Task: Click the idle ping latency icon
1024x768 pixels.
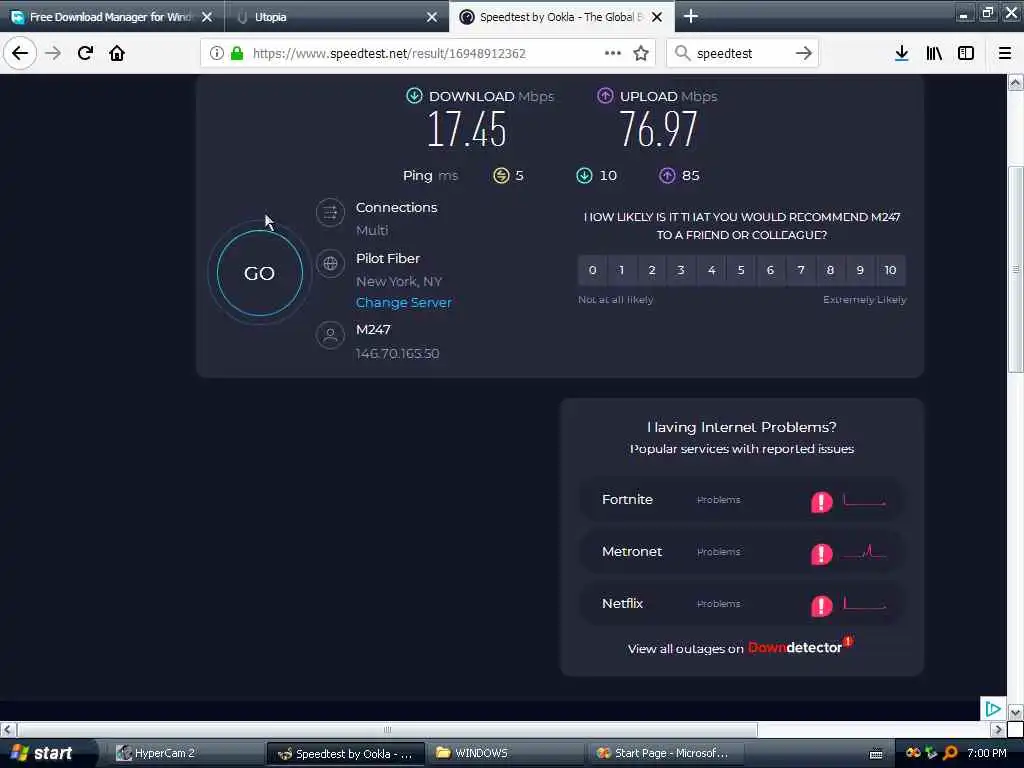Action: coord(501,175)
